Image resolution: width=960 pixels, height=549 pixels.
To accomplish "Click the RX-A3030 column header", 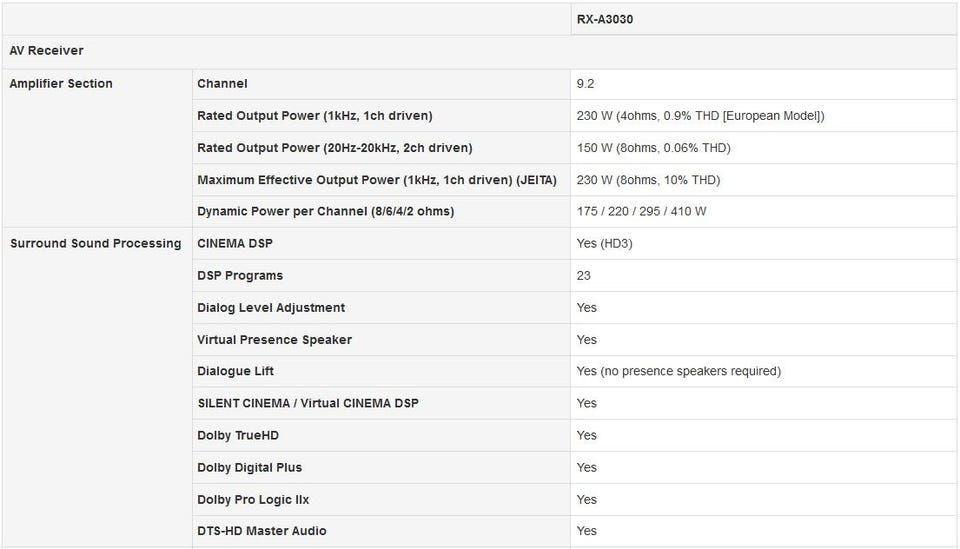I will (x=604, y=19).
